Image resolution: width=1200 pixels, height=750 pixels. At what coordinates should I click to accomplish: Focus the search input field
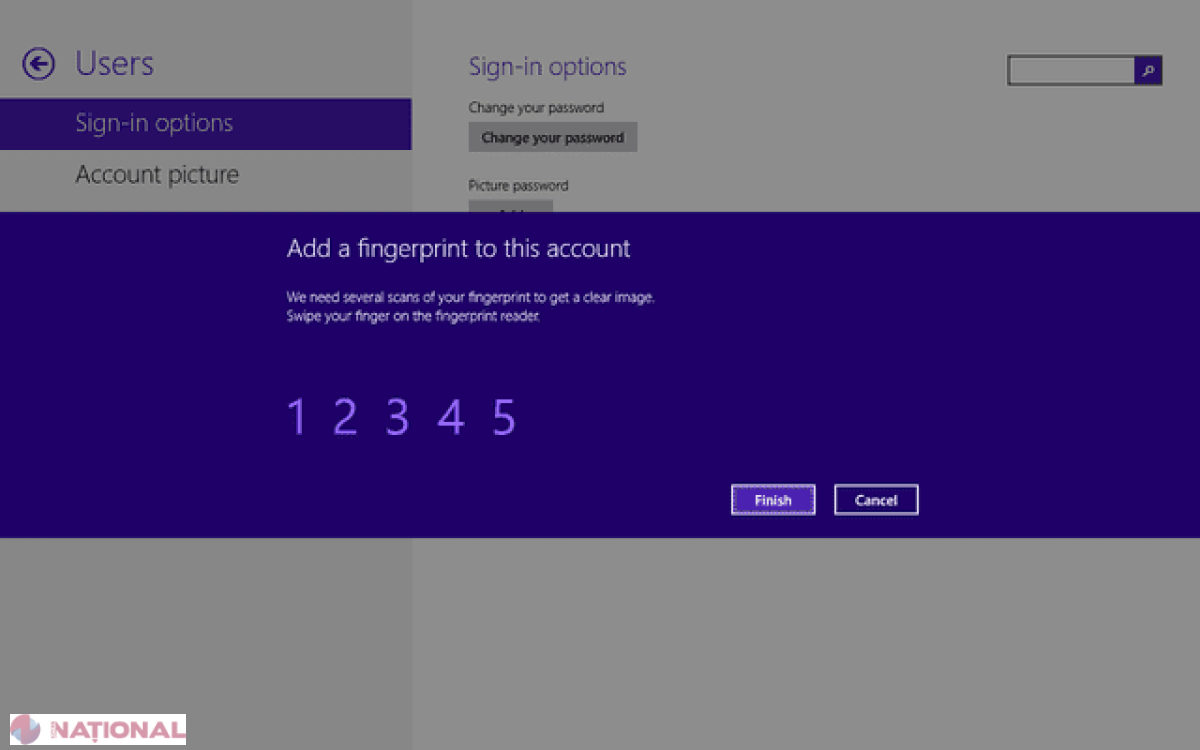(1071, 71)
